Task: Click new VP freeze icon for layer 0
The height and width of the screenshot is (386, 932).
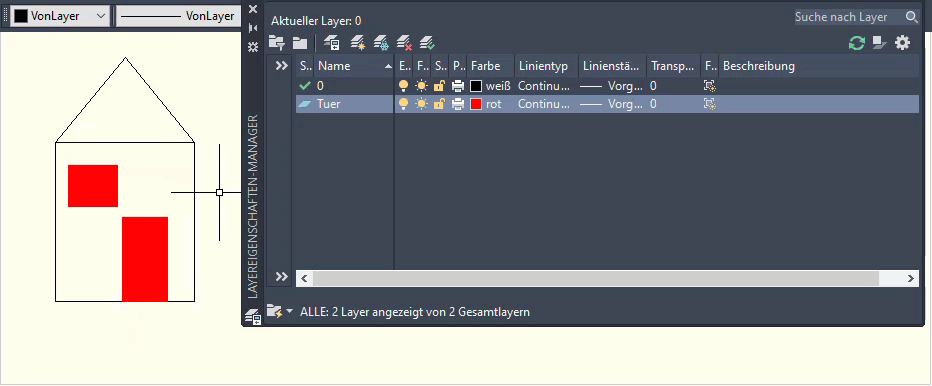Action: point(710,86)
